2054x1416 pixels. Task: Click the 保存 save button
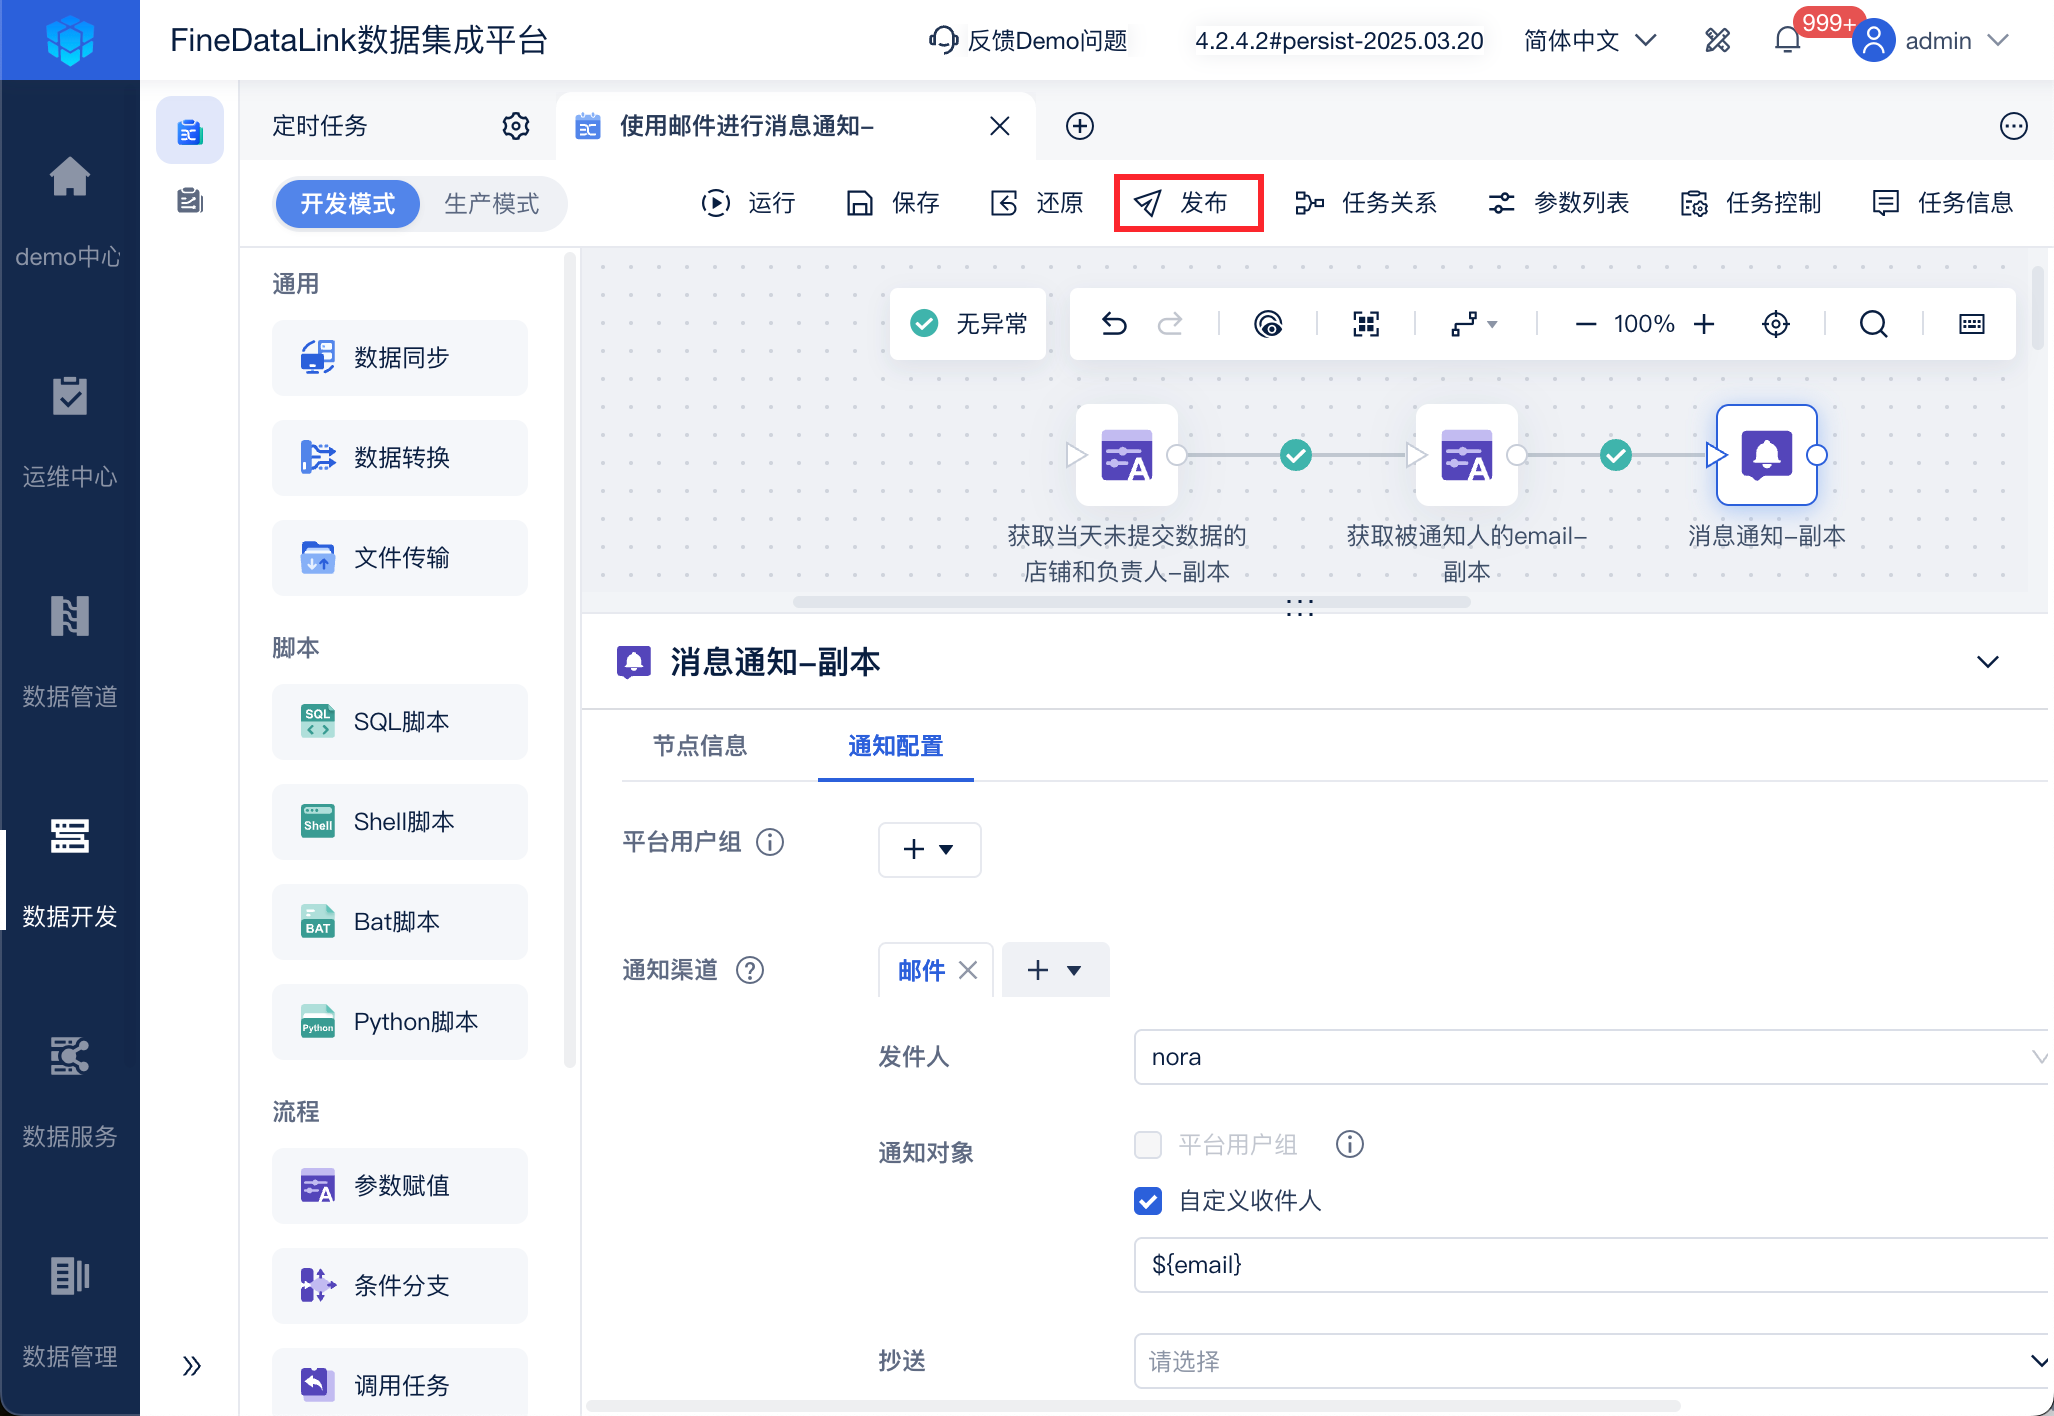point(893,203)
